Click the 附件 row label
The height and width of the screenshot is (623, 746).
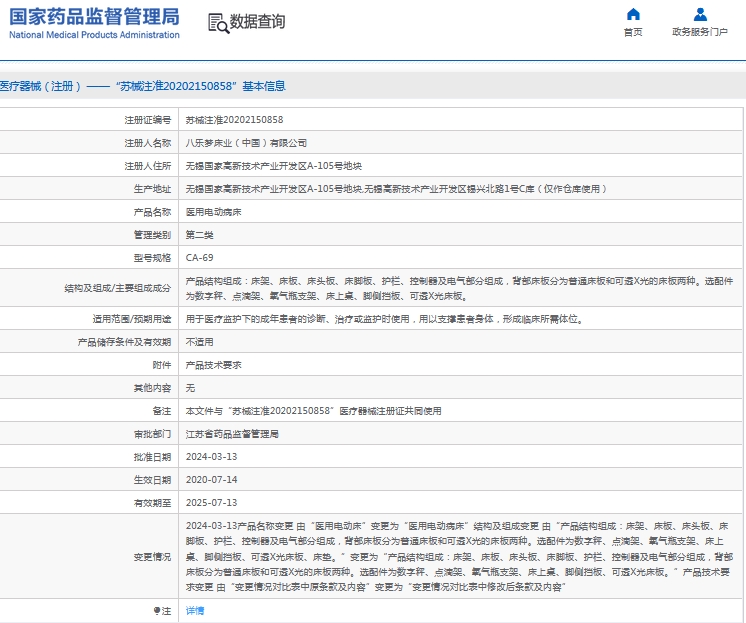161,365
